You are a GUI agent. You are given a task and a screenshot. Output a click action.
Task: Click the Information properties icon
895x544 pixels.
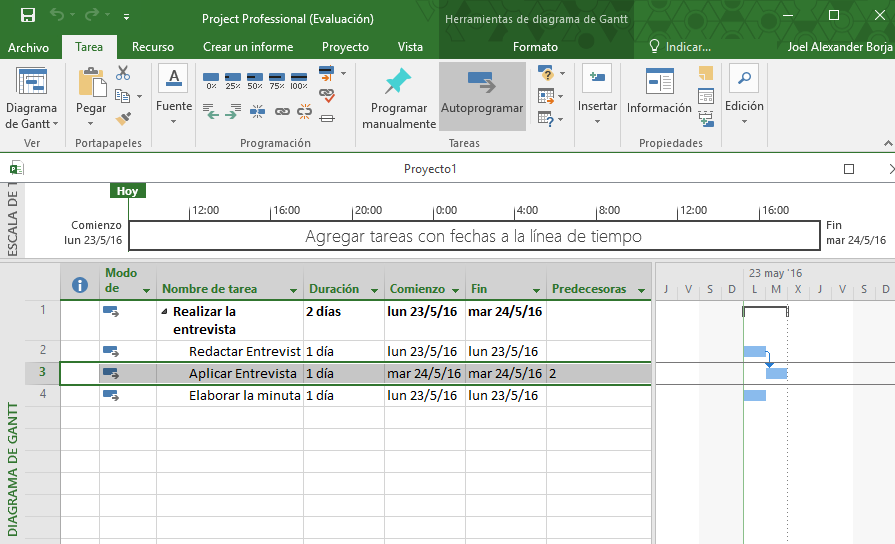(659, 82)
